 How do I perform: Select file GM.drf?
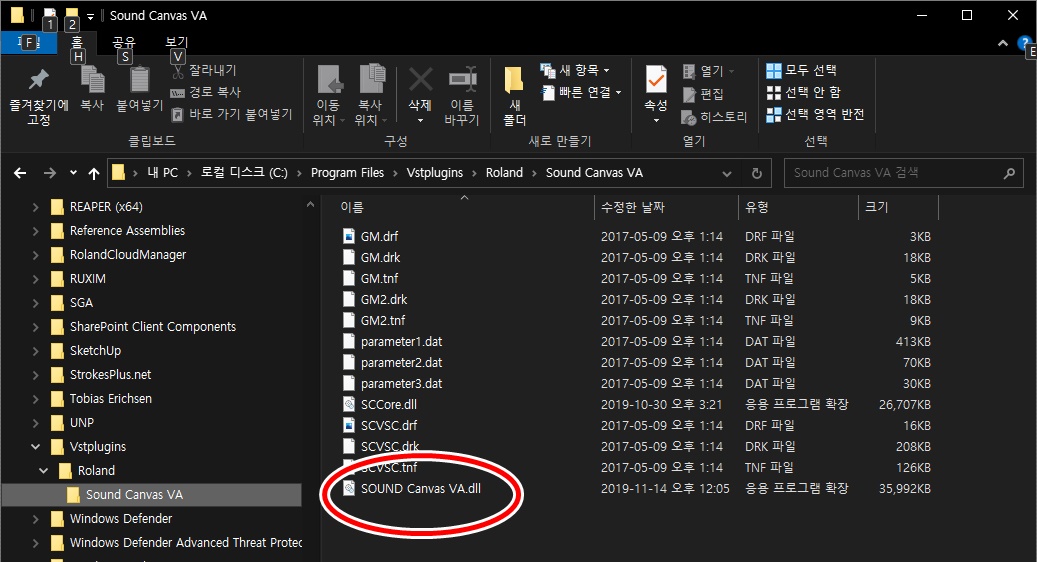(x=379, y=237)
